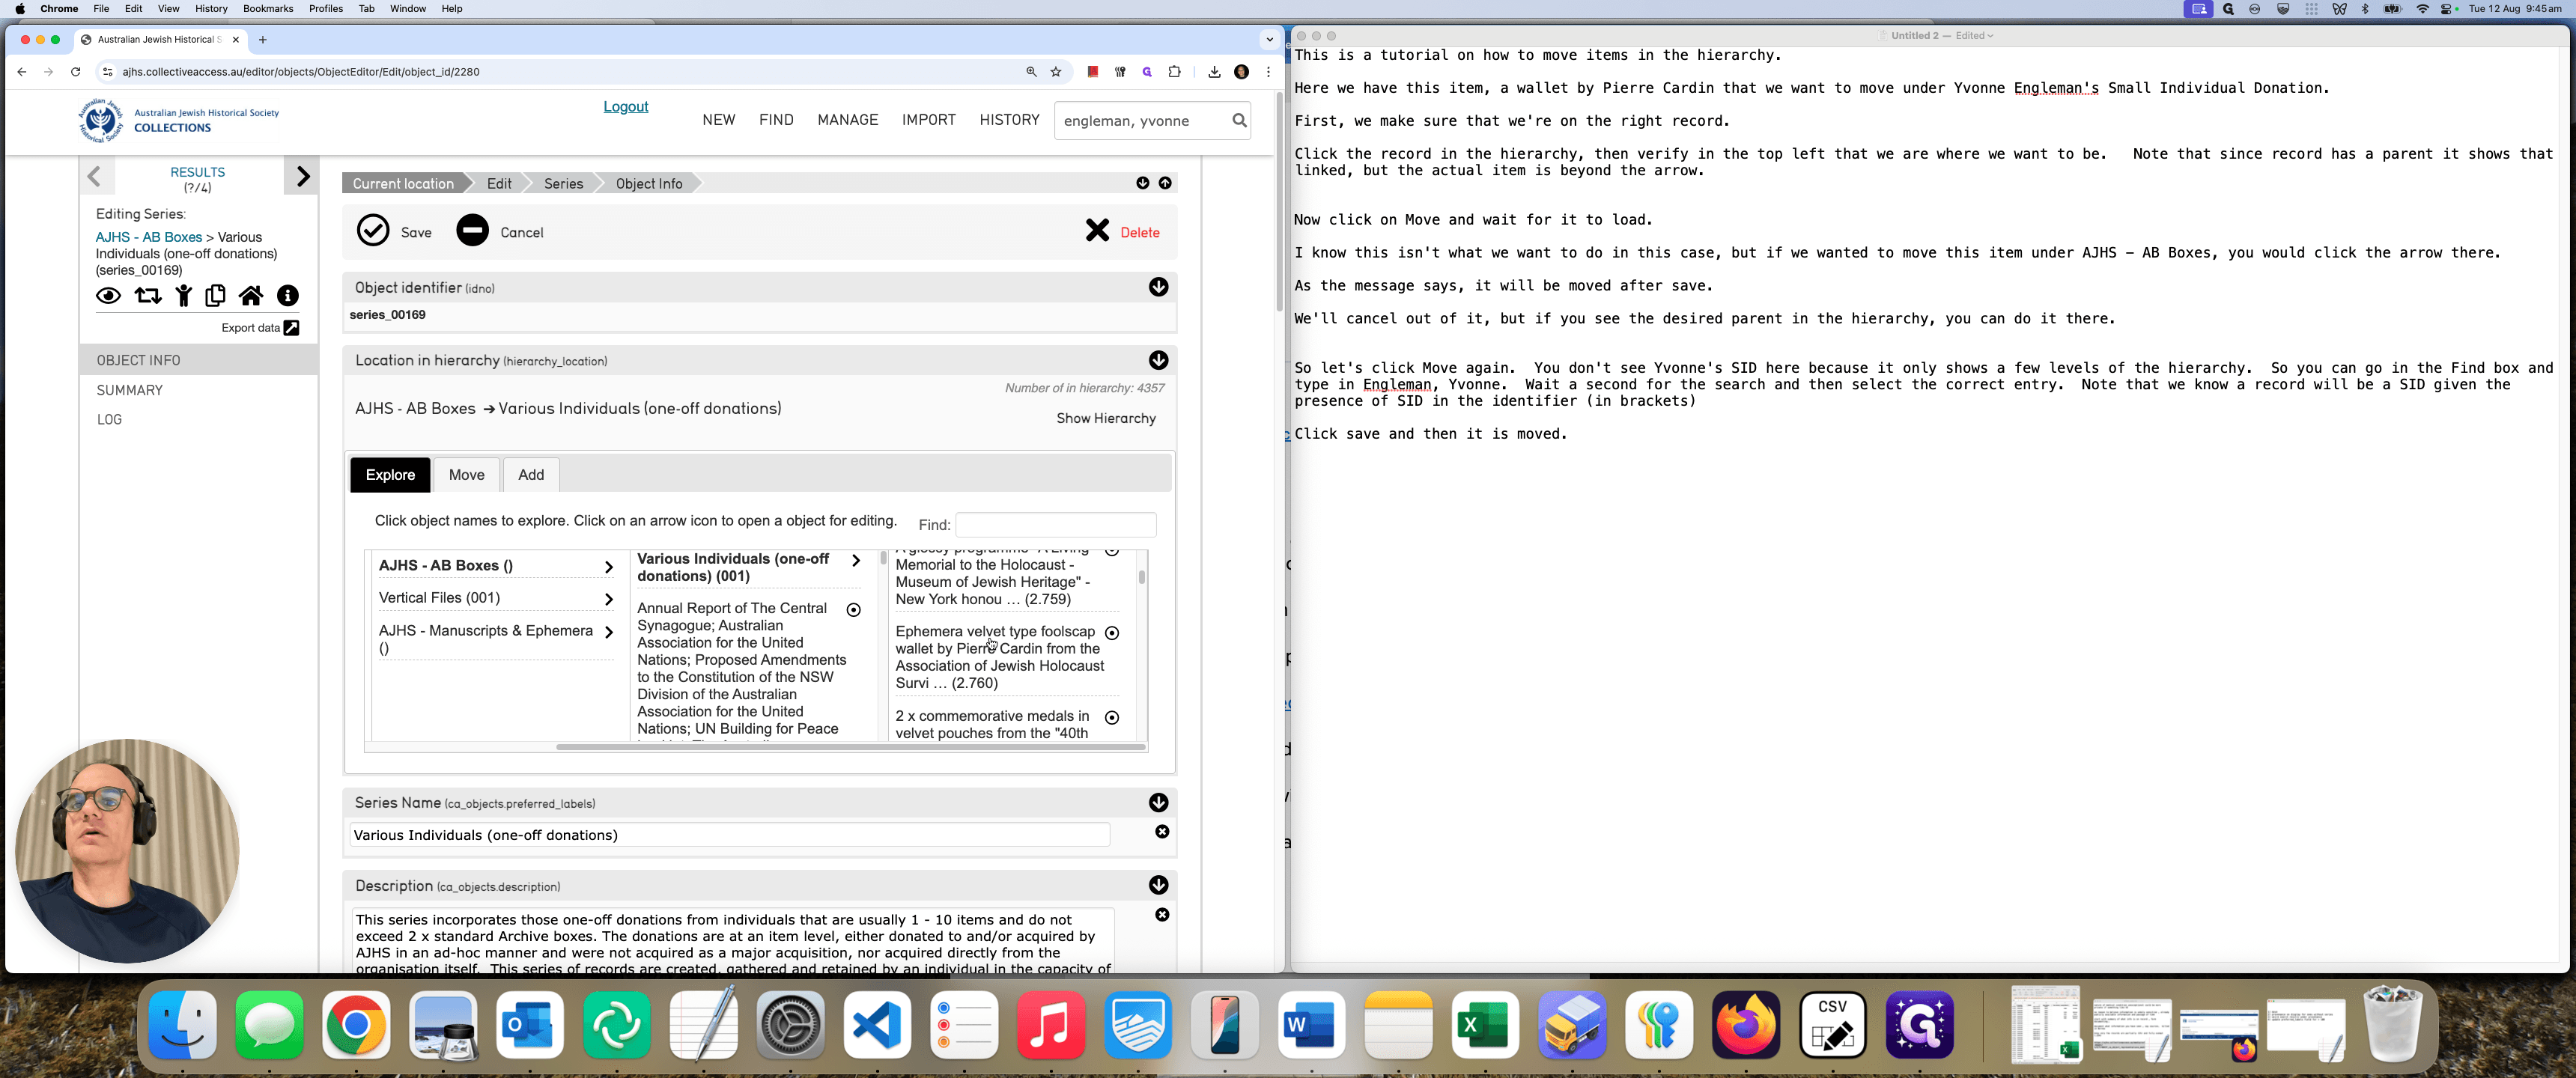The height and width of the screenshot is (1078, 2576).
Task: Click the hierarchy Find input field
Action: pos(1056,525)
